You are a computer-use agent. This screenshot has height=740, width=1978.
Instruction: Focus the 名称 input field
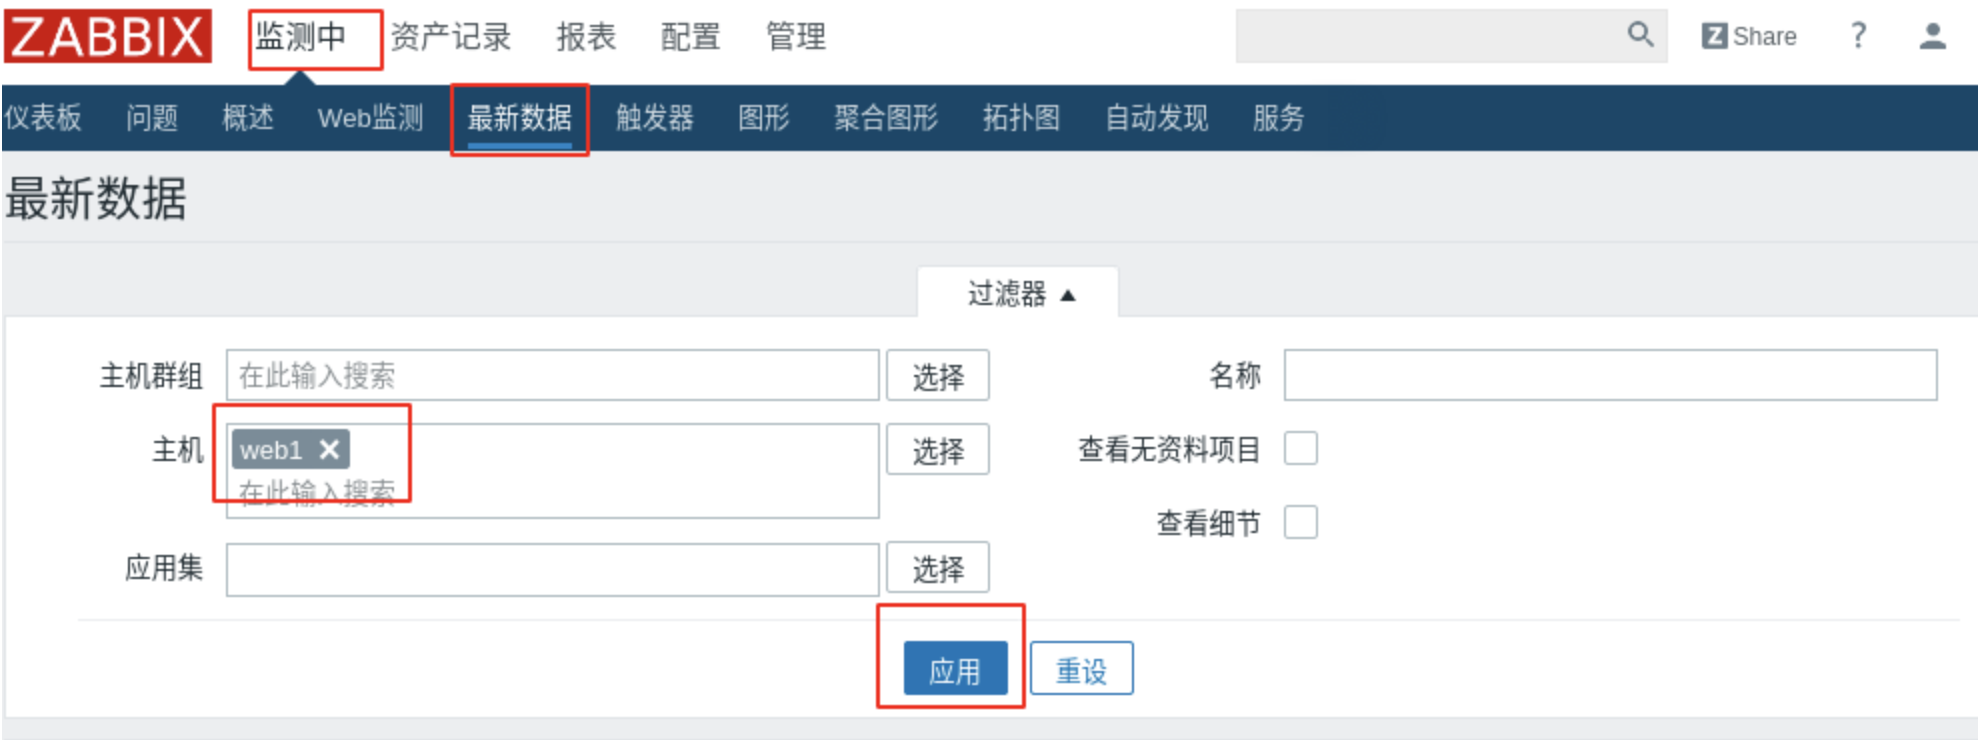pos(1610,375)
